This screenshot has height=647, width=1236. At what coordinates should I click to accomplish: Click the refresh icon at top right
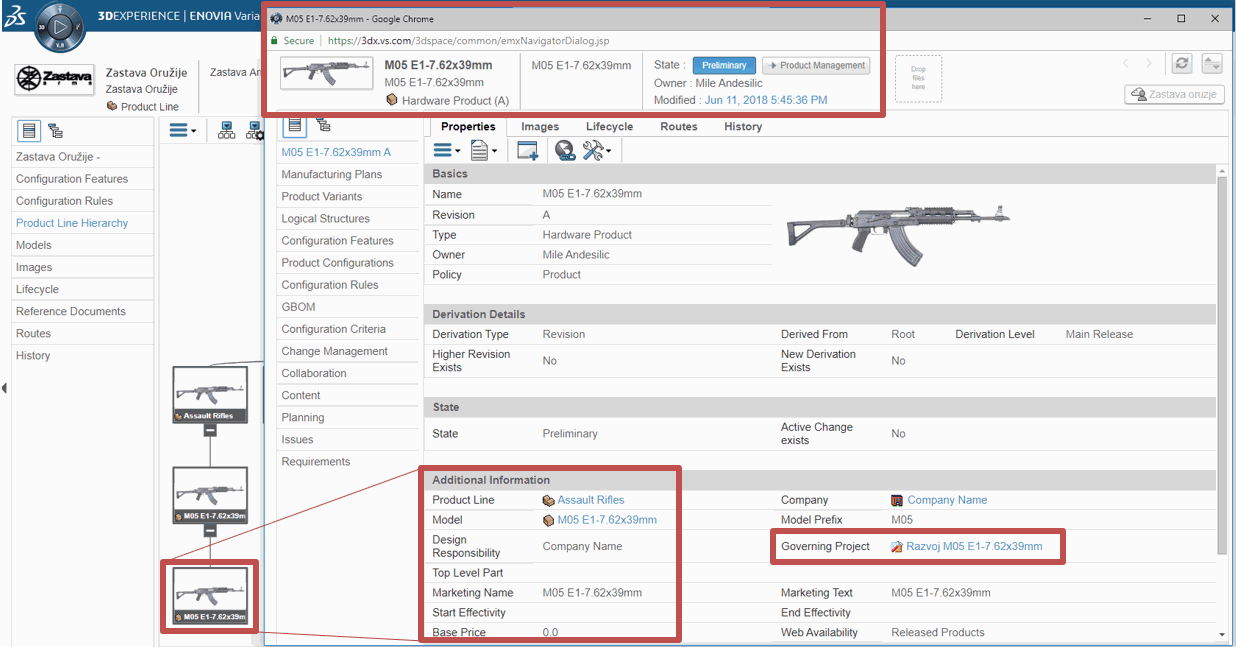(1182, 62)
